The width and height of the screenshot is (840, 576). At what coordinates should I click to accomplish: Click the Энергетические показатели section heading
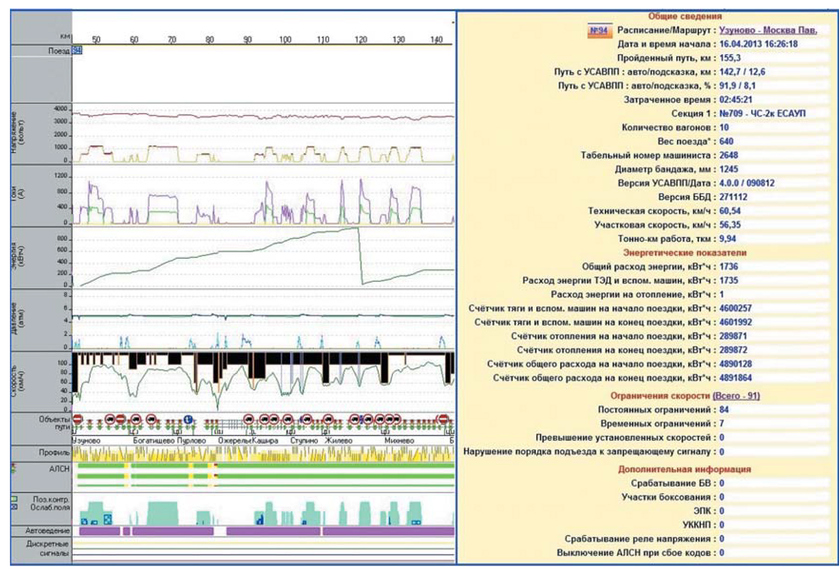(x=648, y=254)
